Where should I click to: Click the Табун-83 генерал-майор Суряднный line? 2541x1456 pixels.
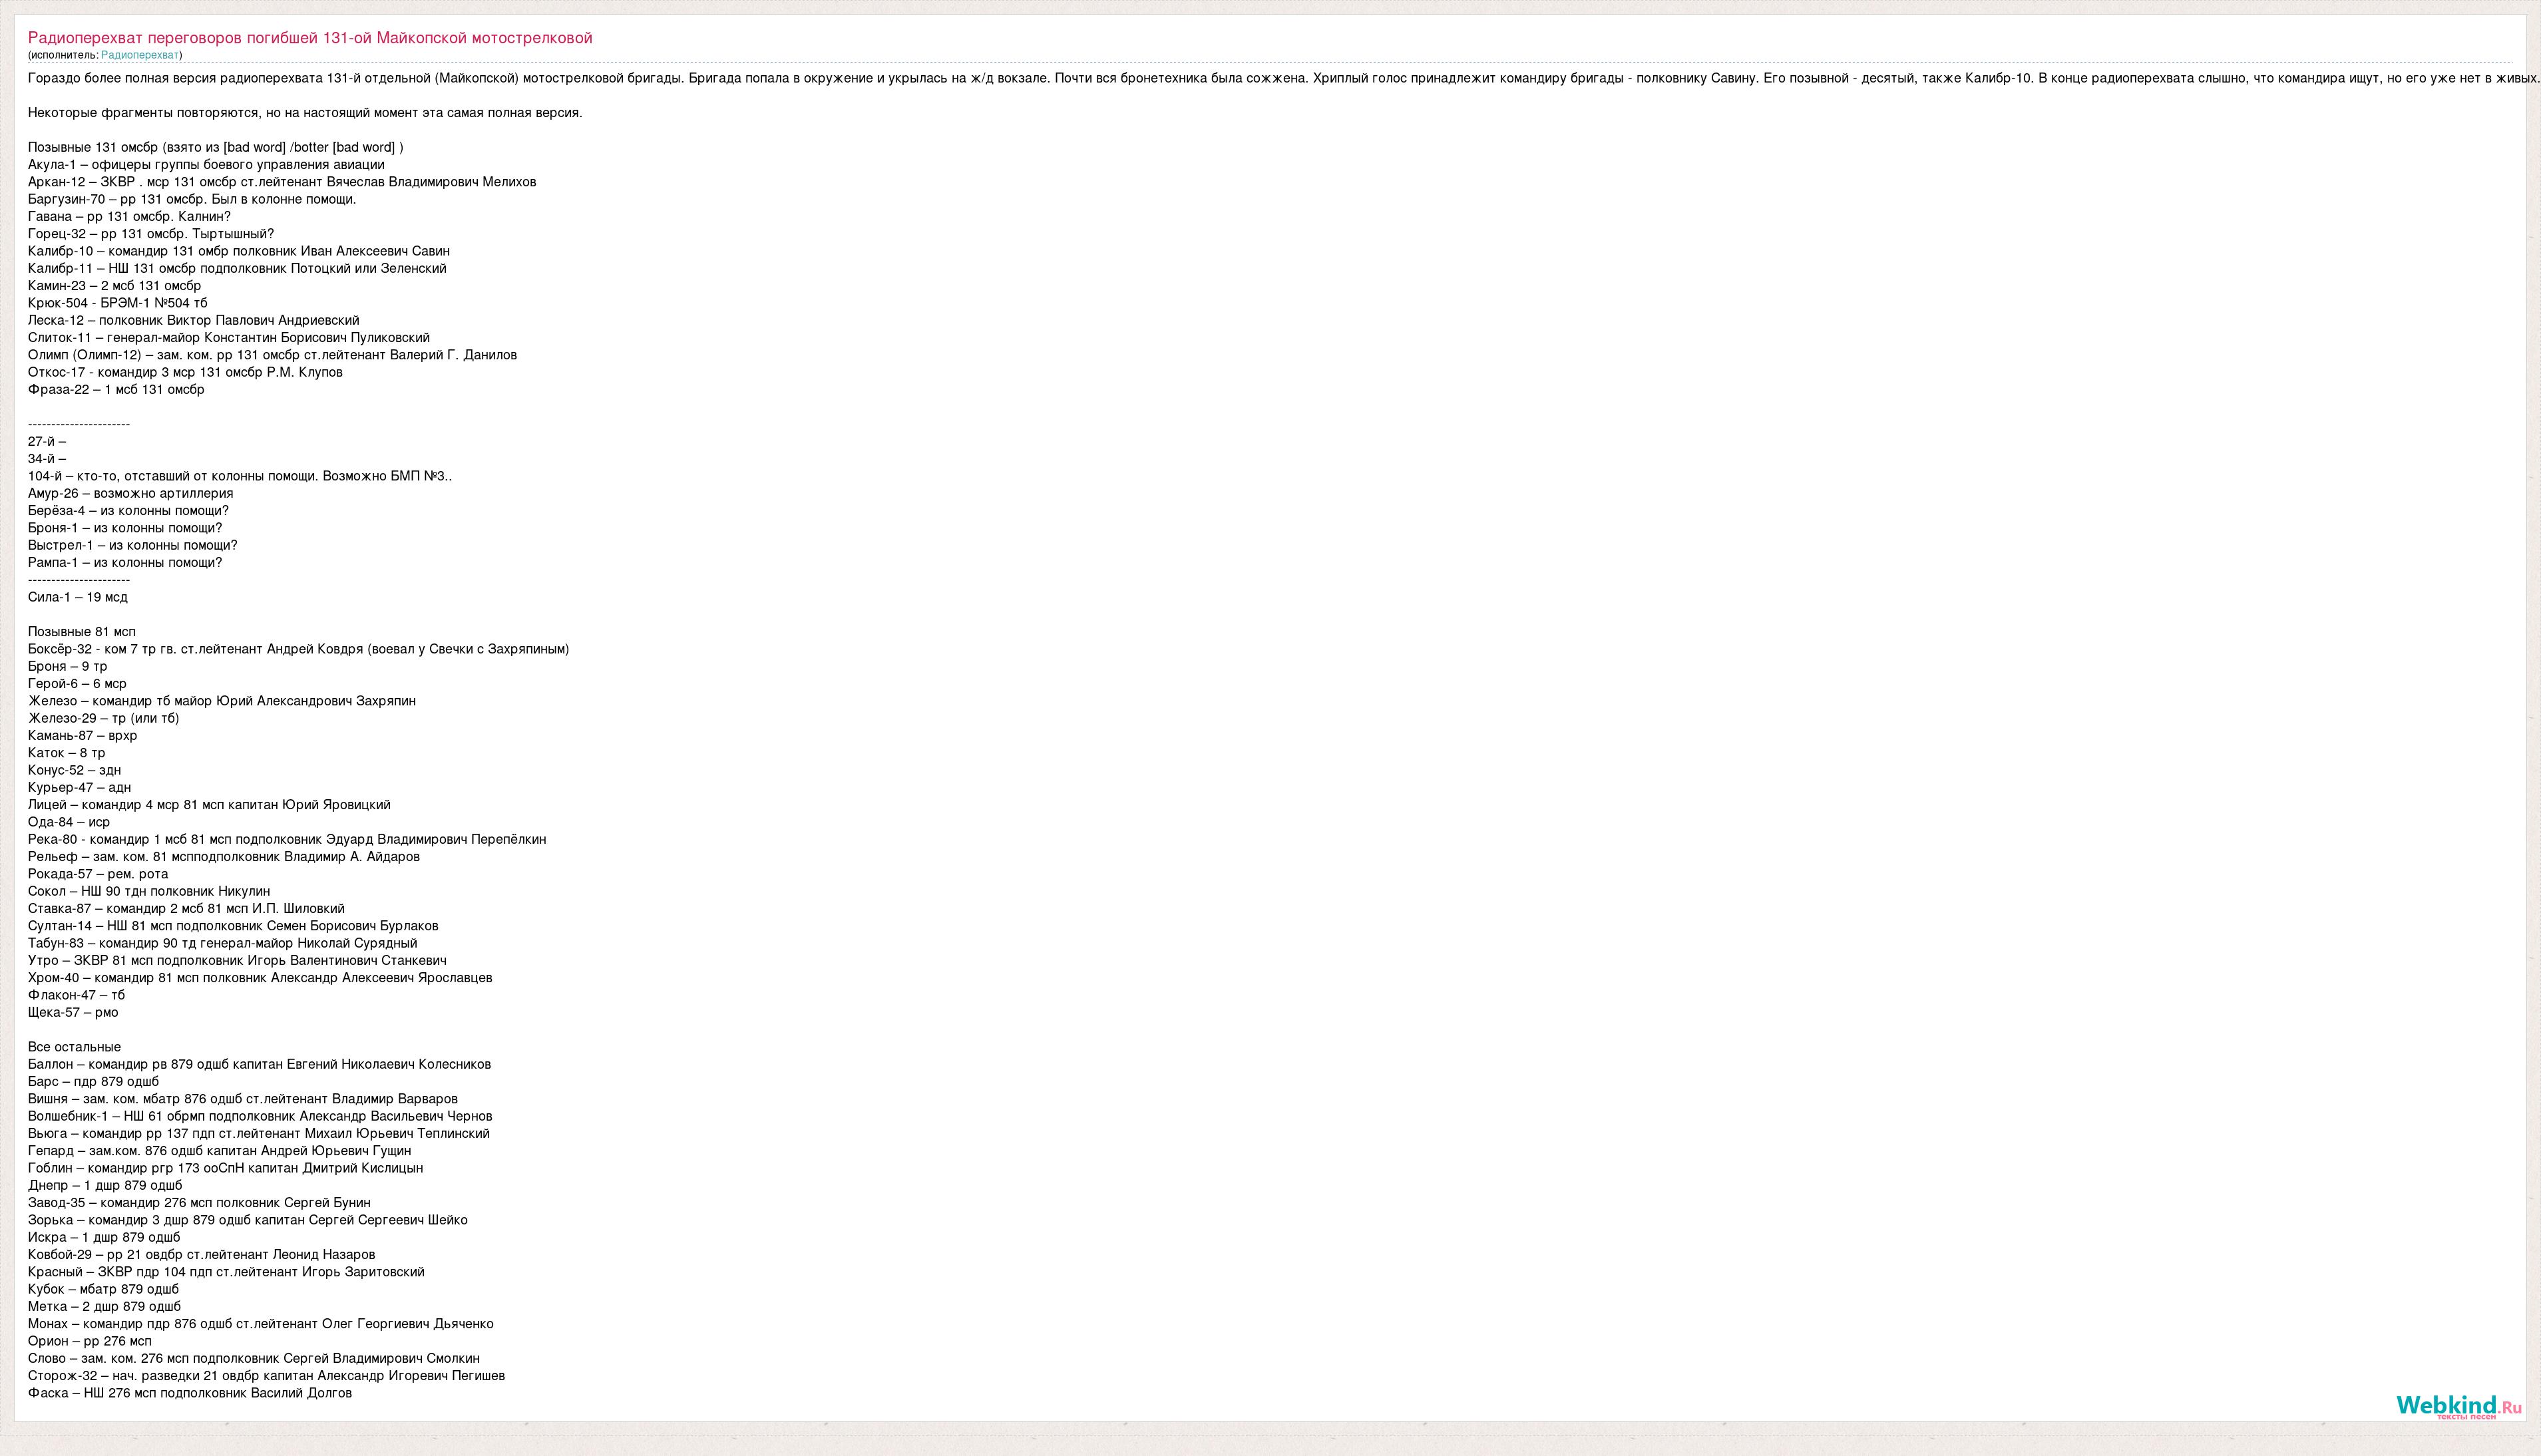222,943
